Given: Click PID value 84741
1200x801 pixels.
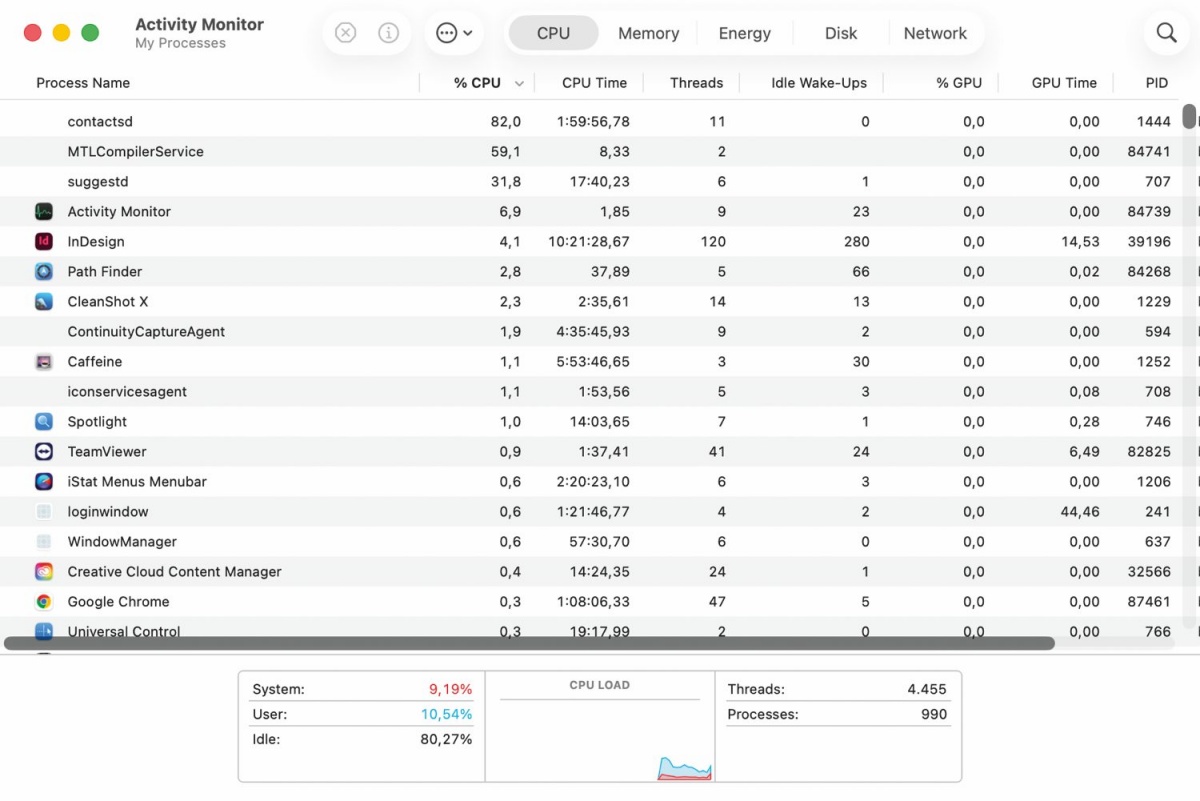Looking at the screenshot, I should 1149,151.
